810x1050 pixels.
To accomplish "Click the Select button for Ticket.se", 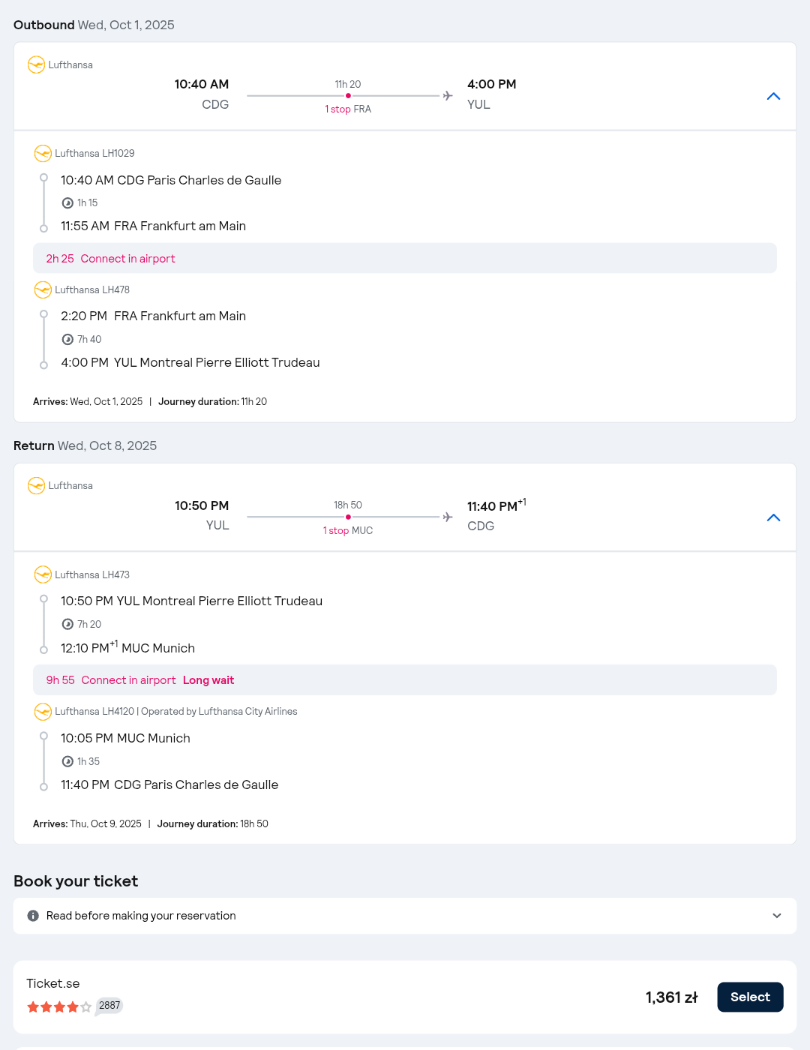I will 750,997.
